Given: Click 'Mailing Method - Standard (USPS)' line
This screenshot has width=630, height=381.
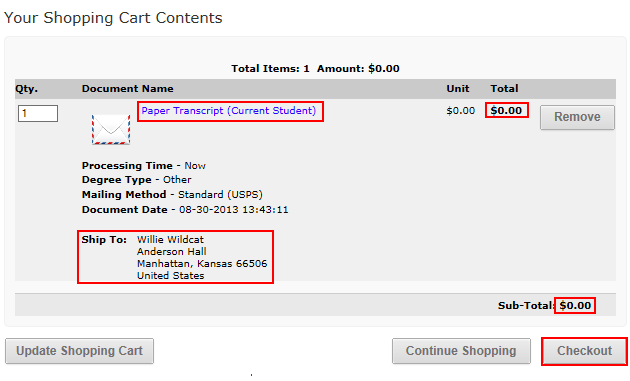Looking at the screenshot, I should pos(172,195).
